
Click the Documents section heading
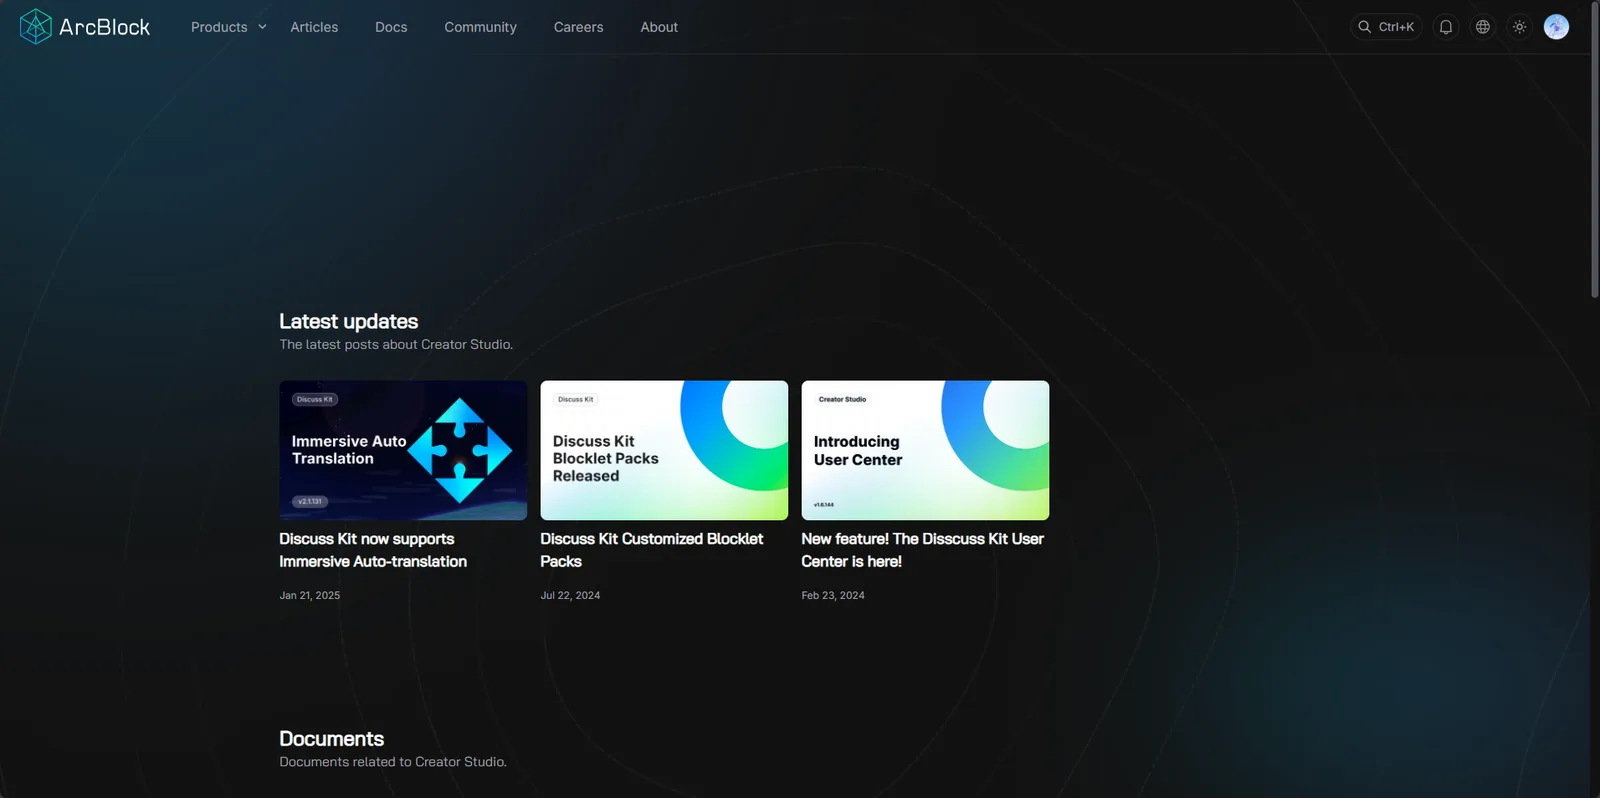click(x=332, y=739)
